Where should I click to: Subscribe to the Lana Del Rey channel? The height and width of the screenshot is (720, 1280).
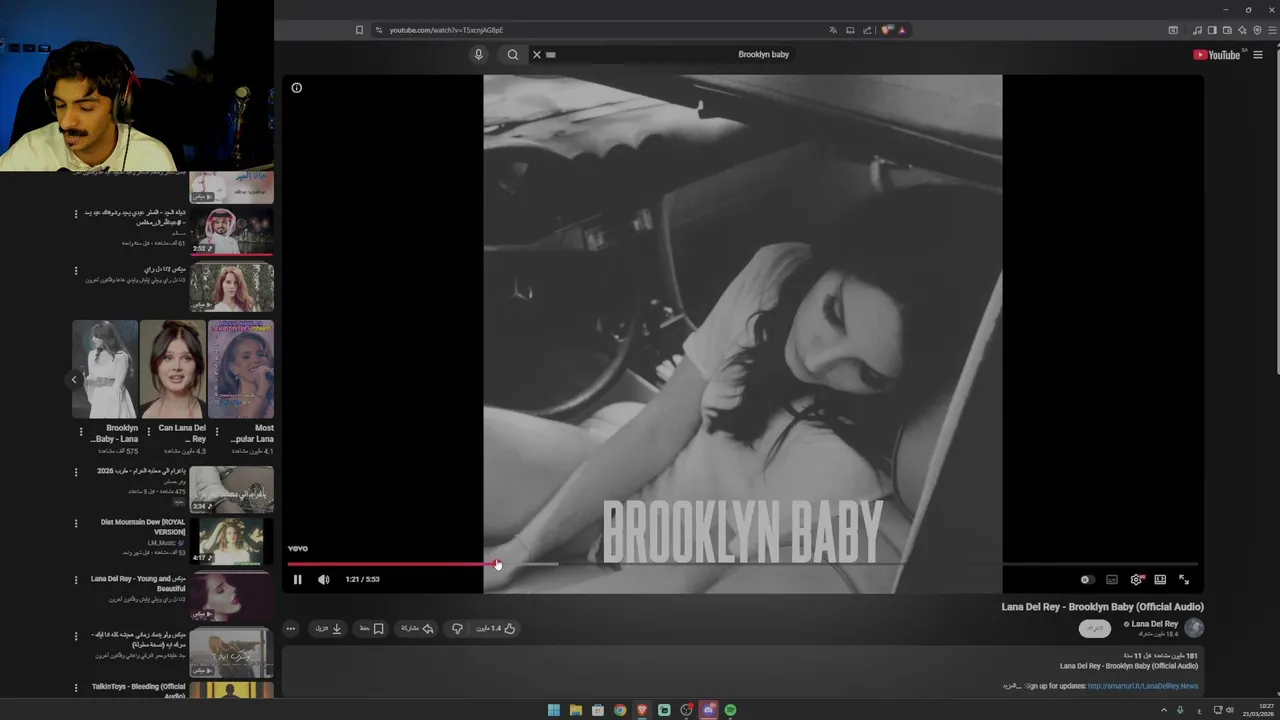click(x=1095, y=628)
